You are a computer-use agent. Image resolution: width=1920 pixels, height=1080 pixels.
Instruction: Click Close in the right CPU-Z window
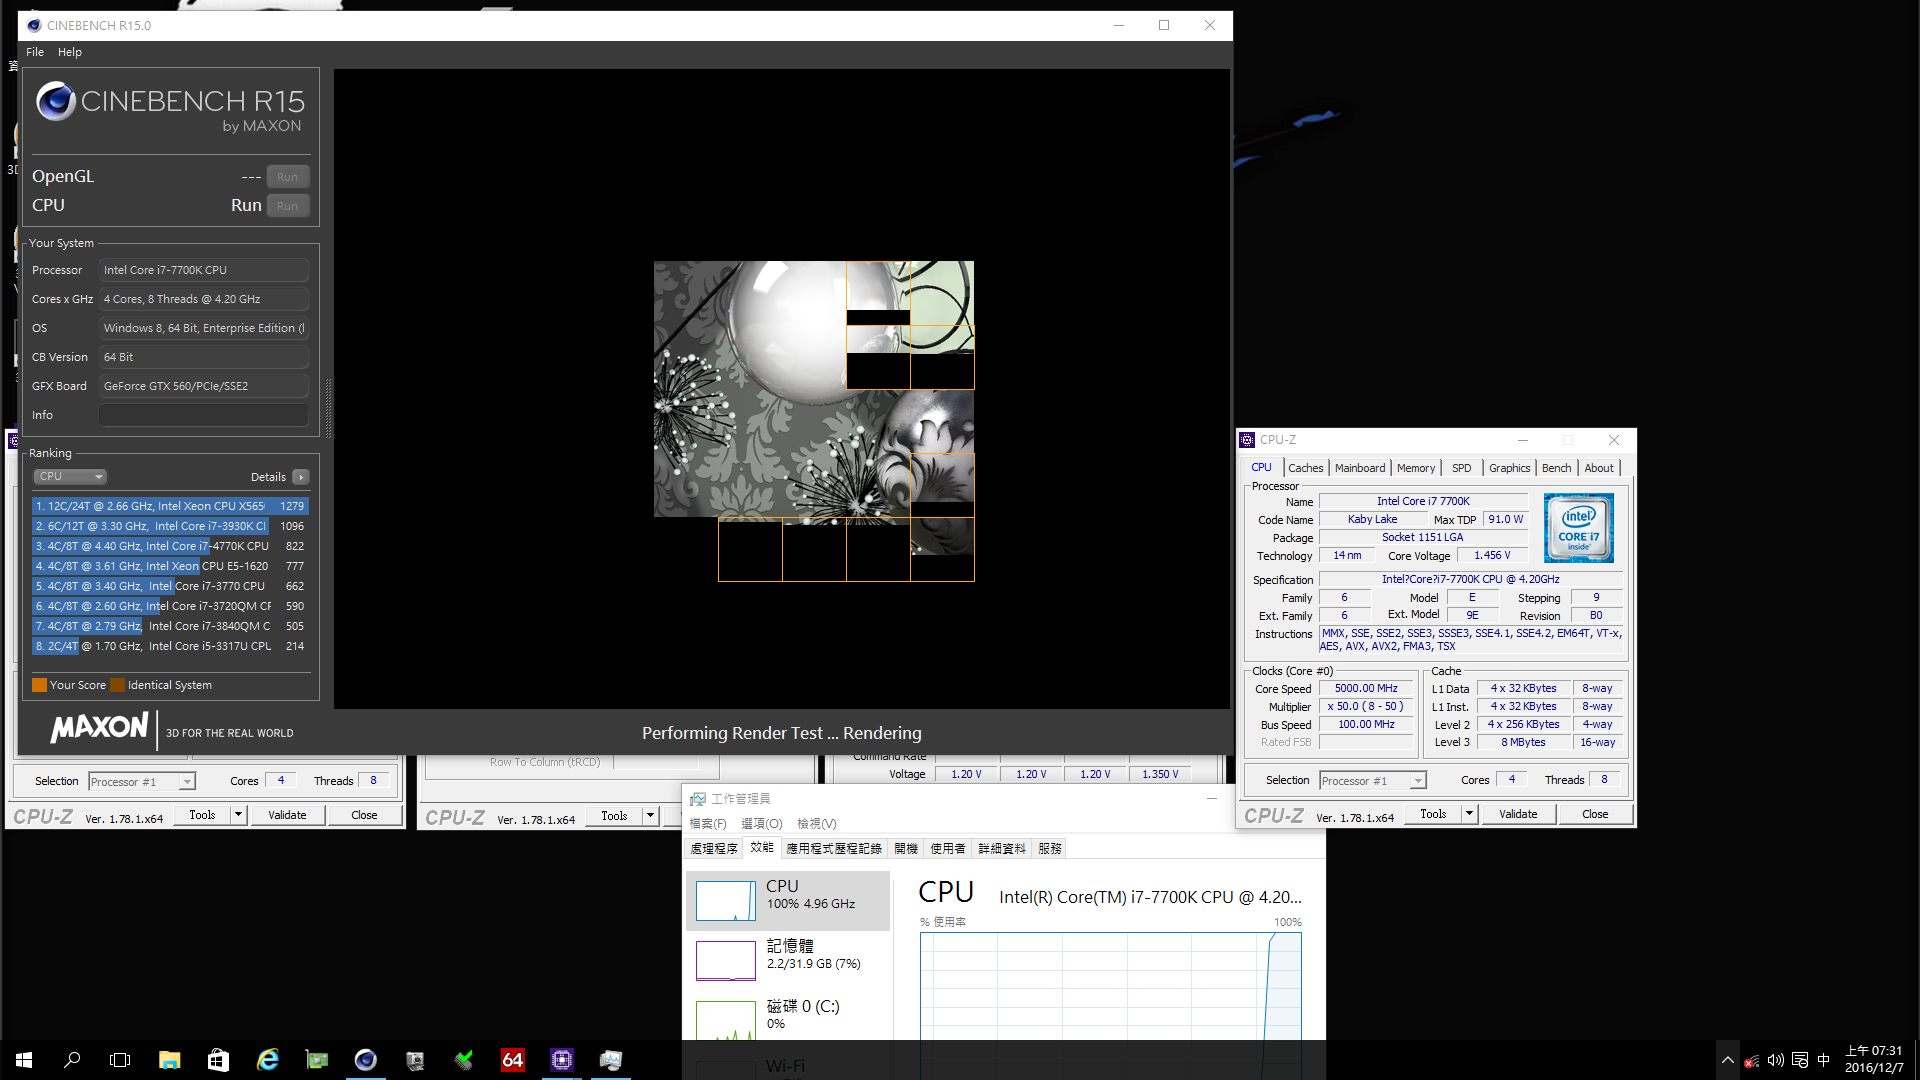(x=1595, y=814)
